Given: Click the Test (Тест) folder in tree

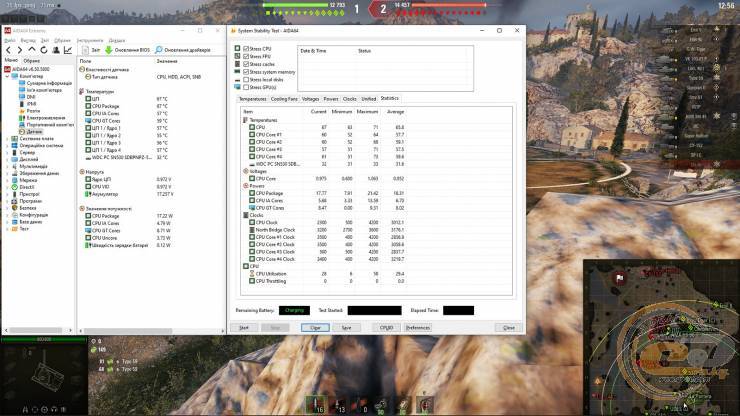Looking at the screenshot, I should [20, 229].
